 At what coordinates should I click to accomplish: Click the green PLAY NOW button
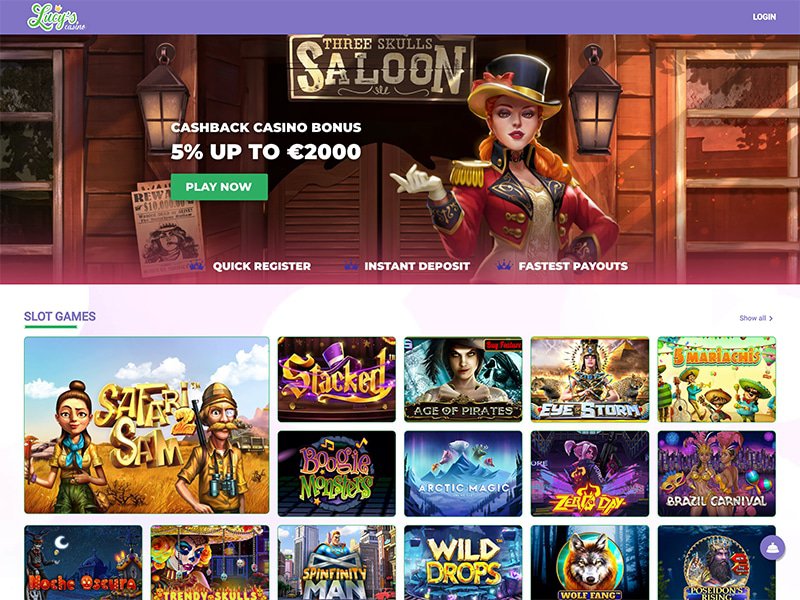219,187
